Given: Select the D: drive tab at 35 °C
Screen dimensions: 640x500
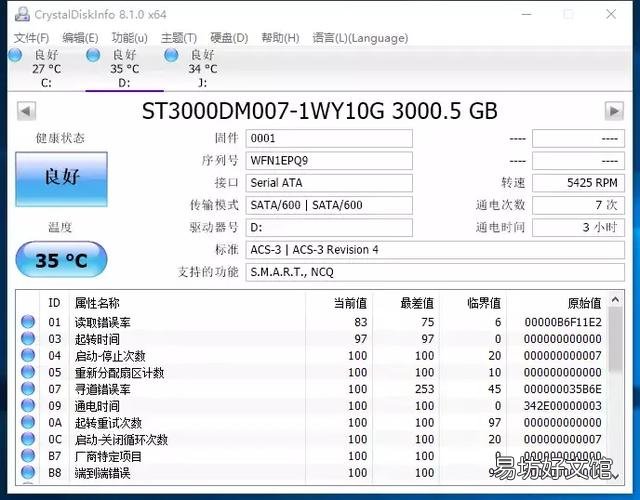Looking at the screenshot, I should (x=124, y=69).
